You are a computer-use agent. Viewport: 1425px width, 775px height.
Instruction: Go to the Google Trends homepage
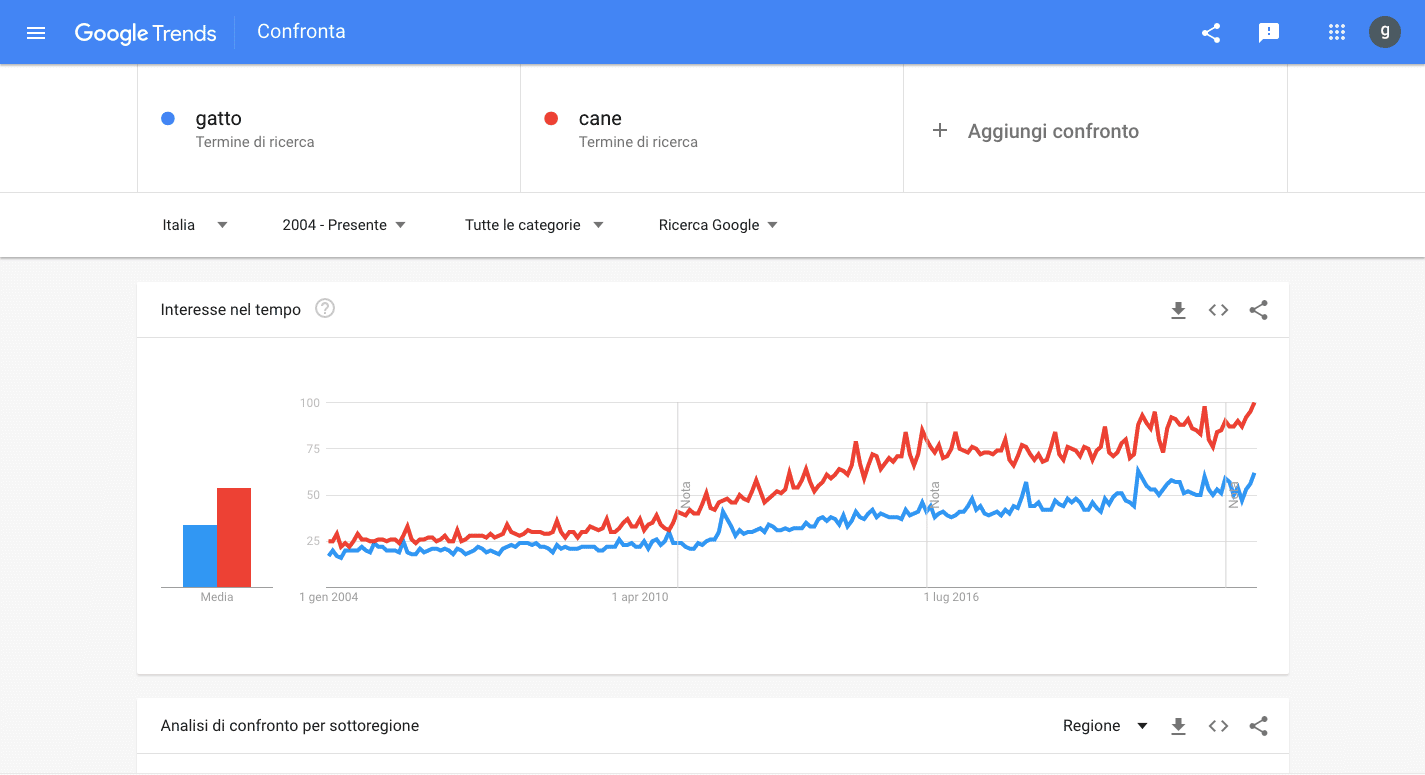tap(146, 32)
